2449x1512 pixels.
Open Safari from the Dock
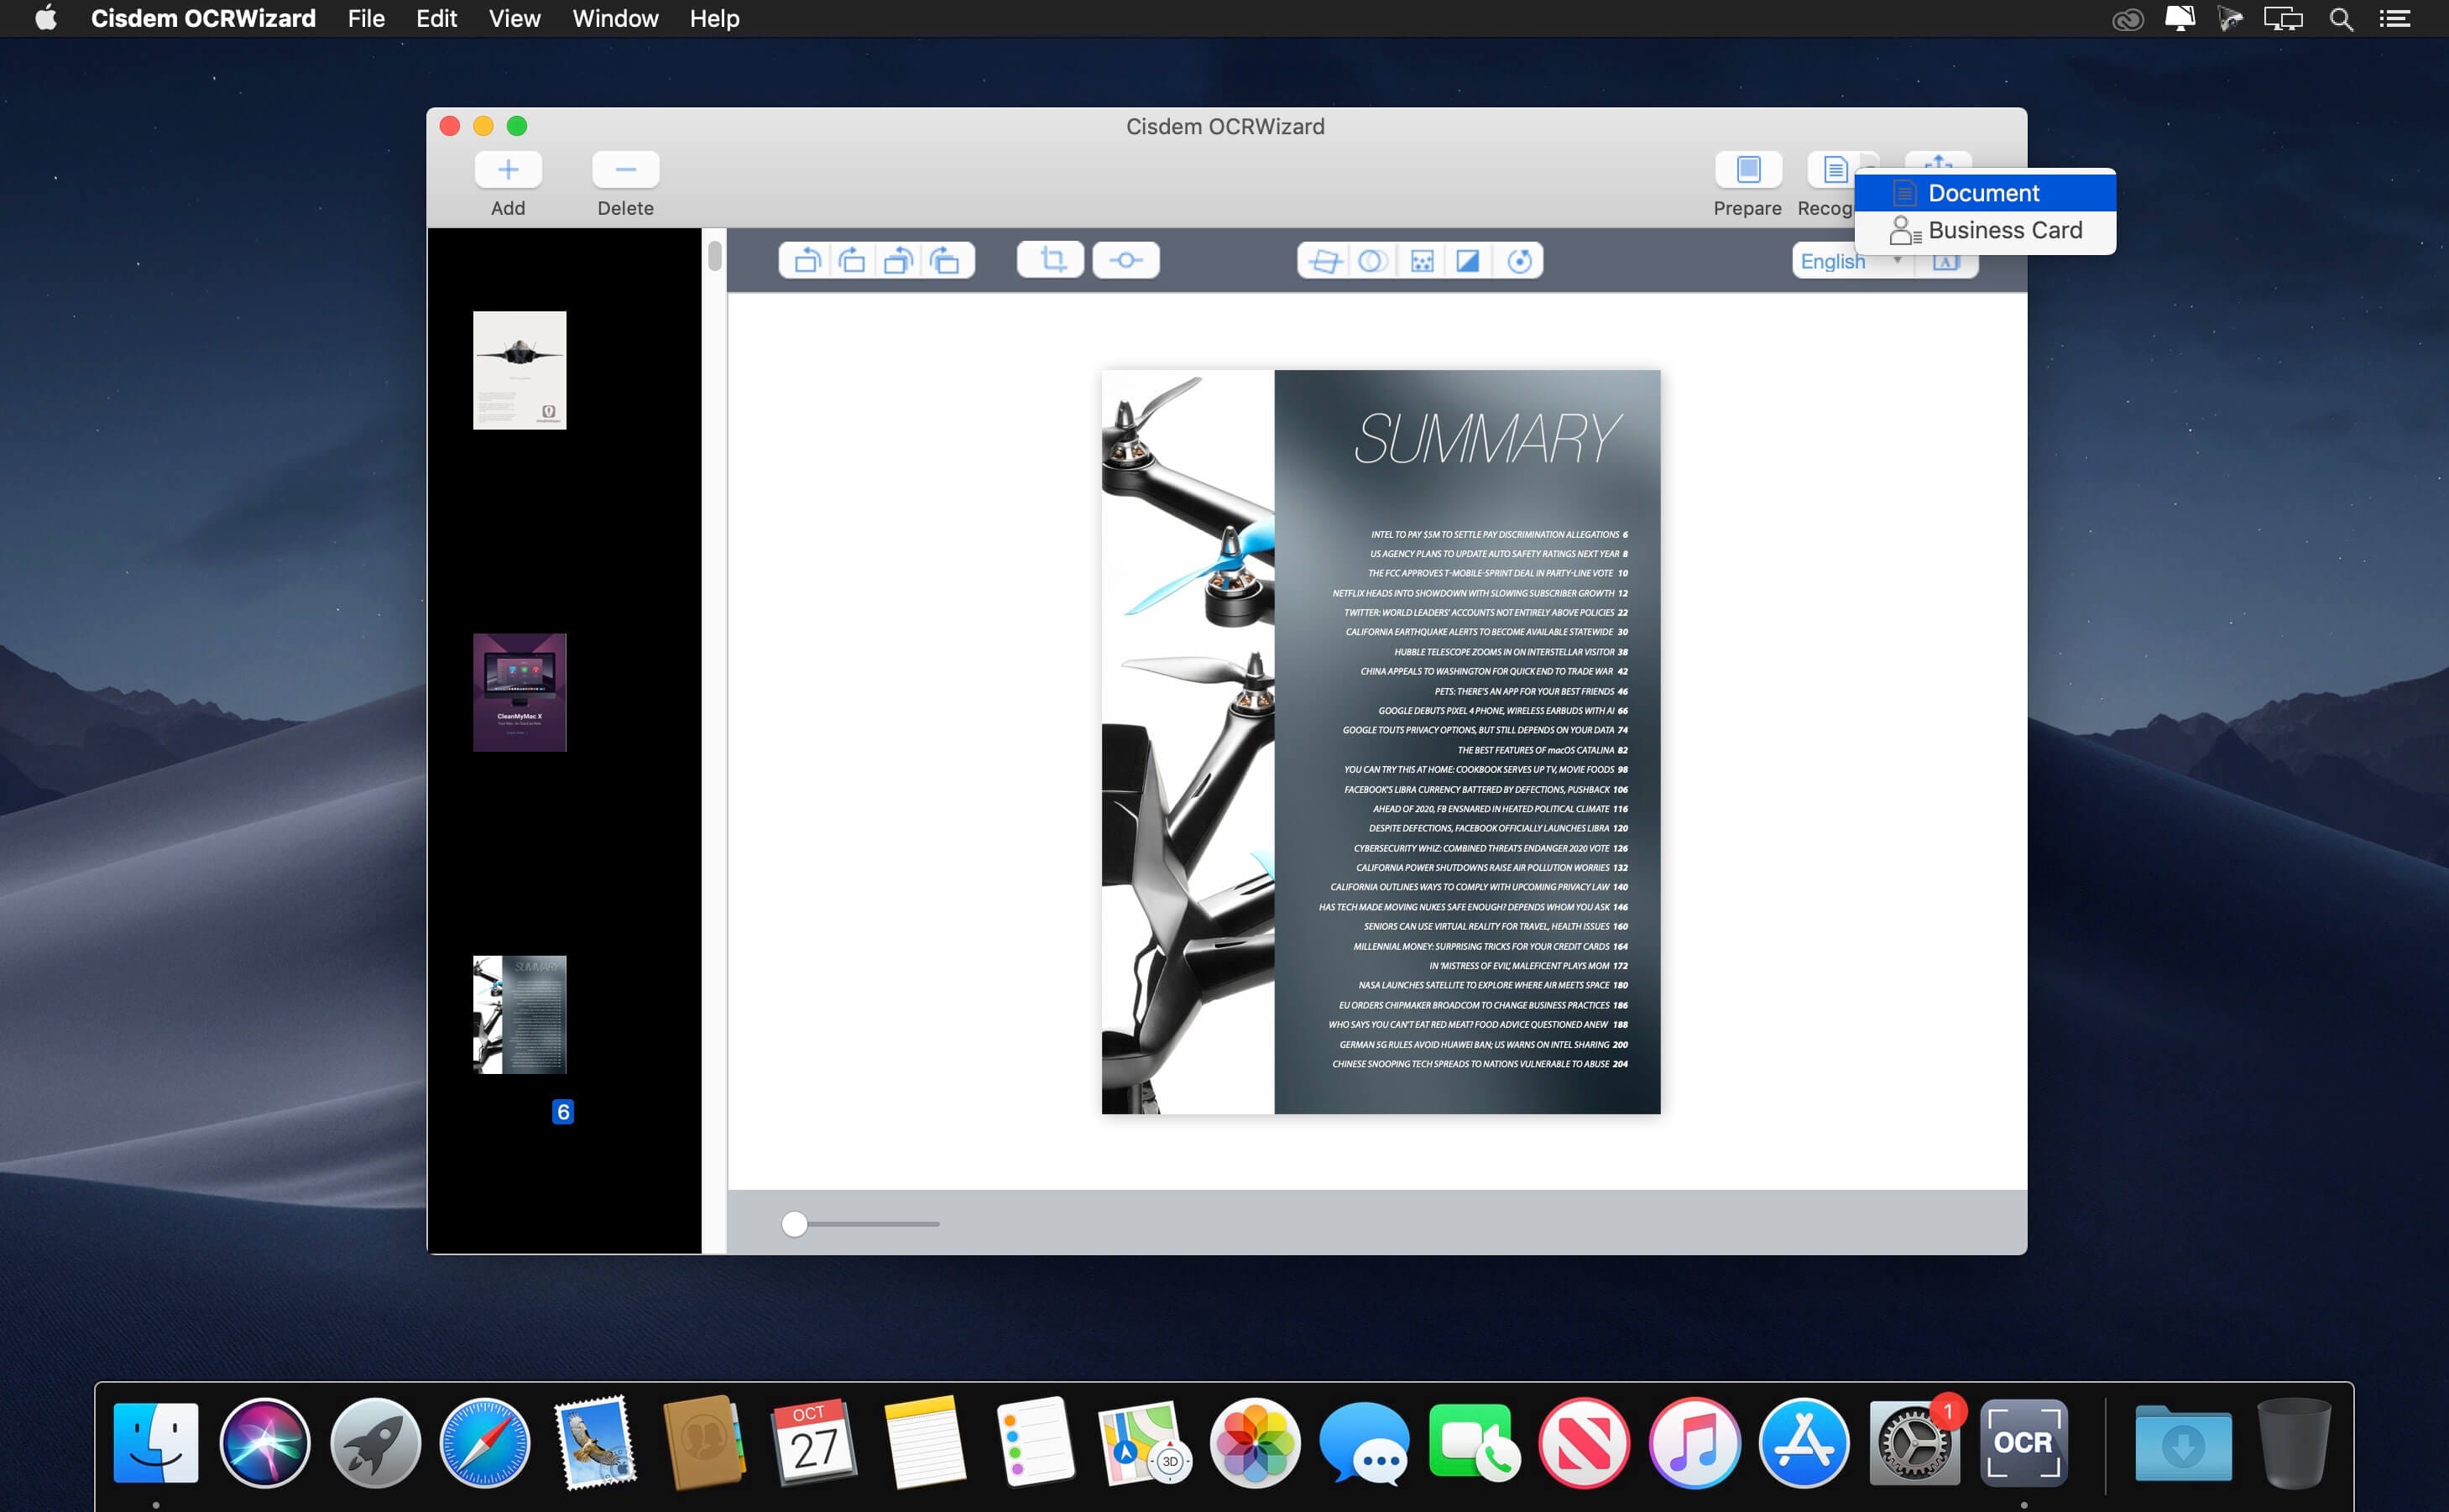pos(485,1442)
